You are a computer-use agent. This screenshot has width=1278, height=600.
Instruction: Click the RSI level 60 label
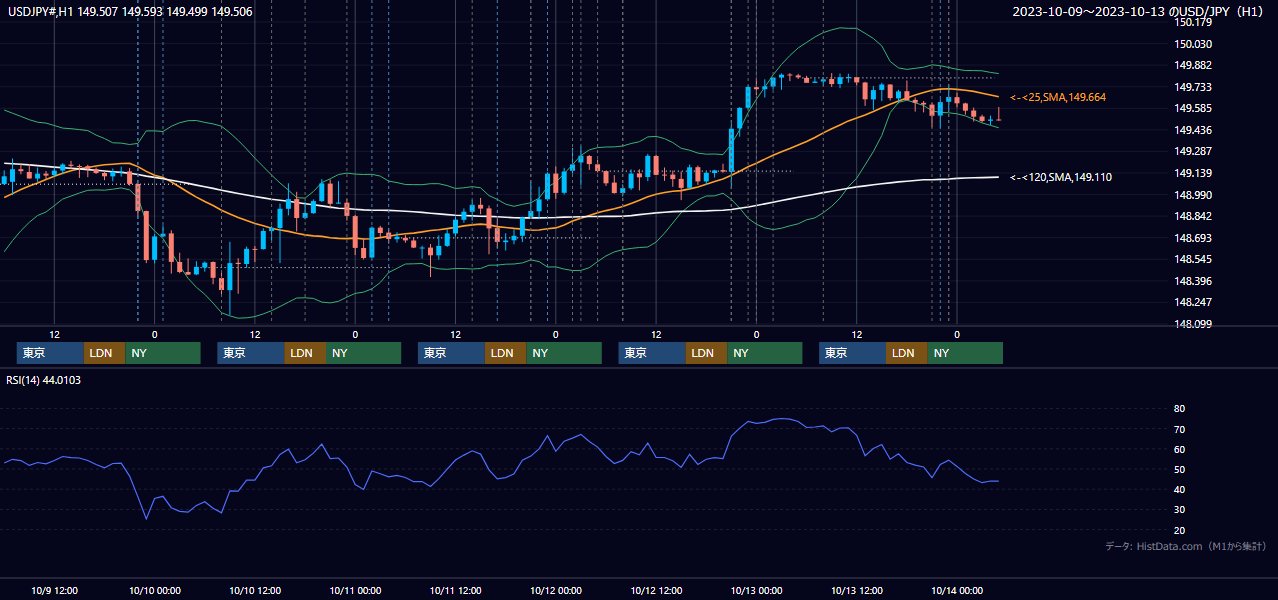click(1179, 449)
